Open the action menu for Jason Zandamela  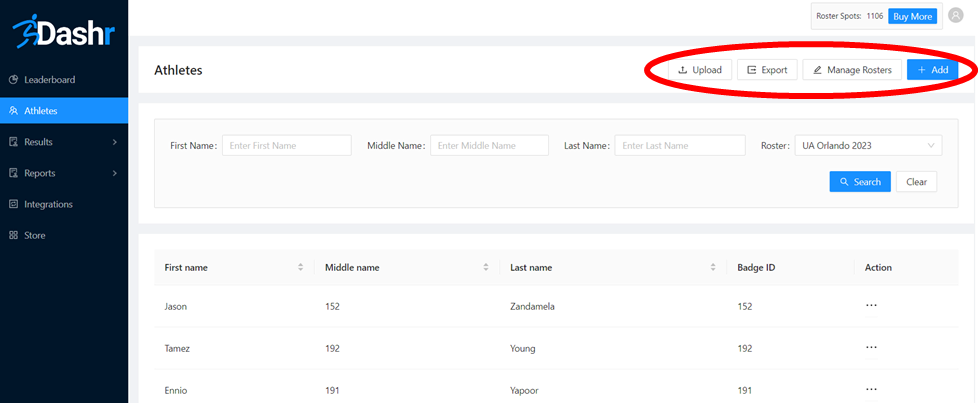click(871, 305)
